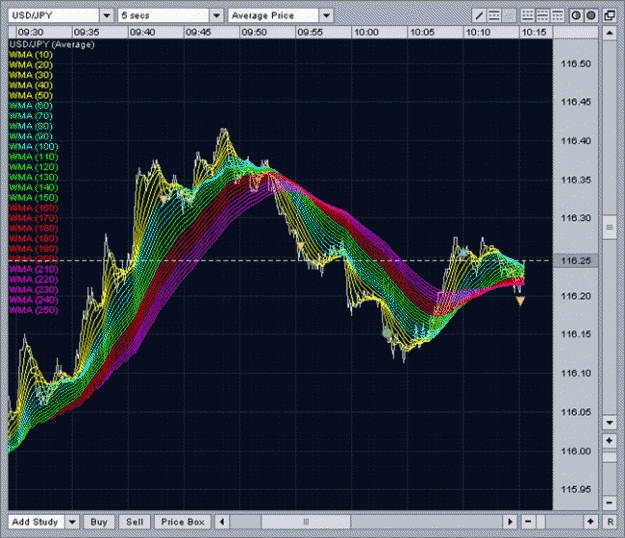Click the horizontal scrollbar right arrow
Screen dimensions: 625x538
pos(510,522)
